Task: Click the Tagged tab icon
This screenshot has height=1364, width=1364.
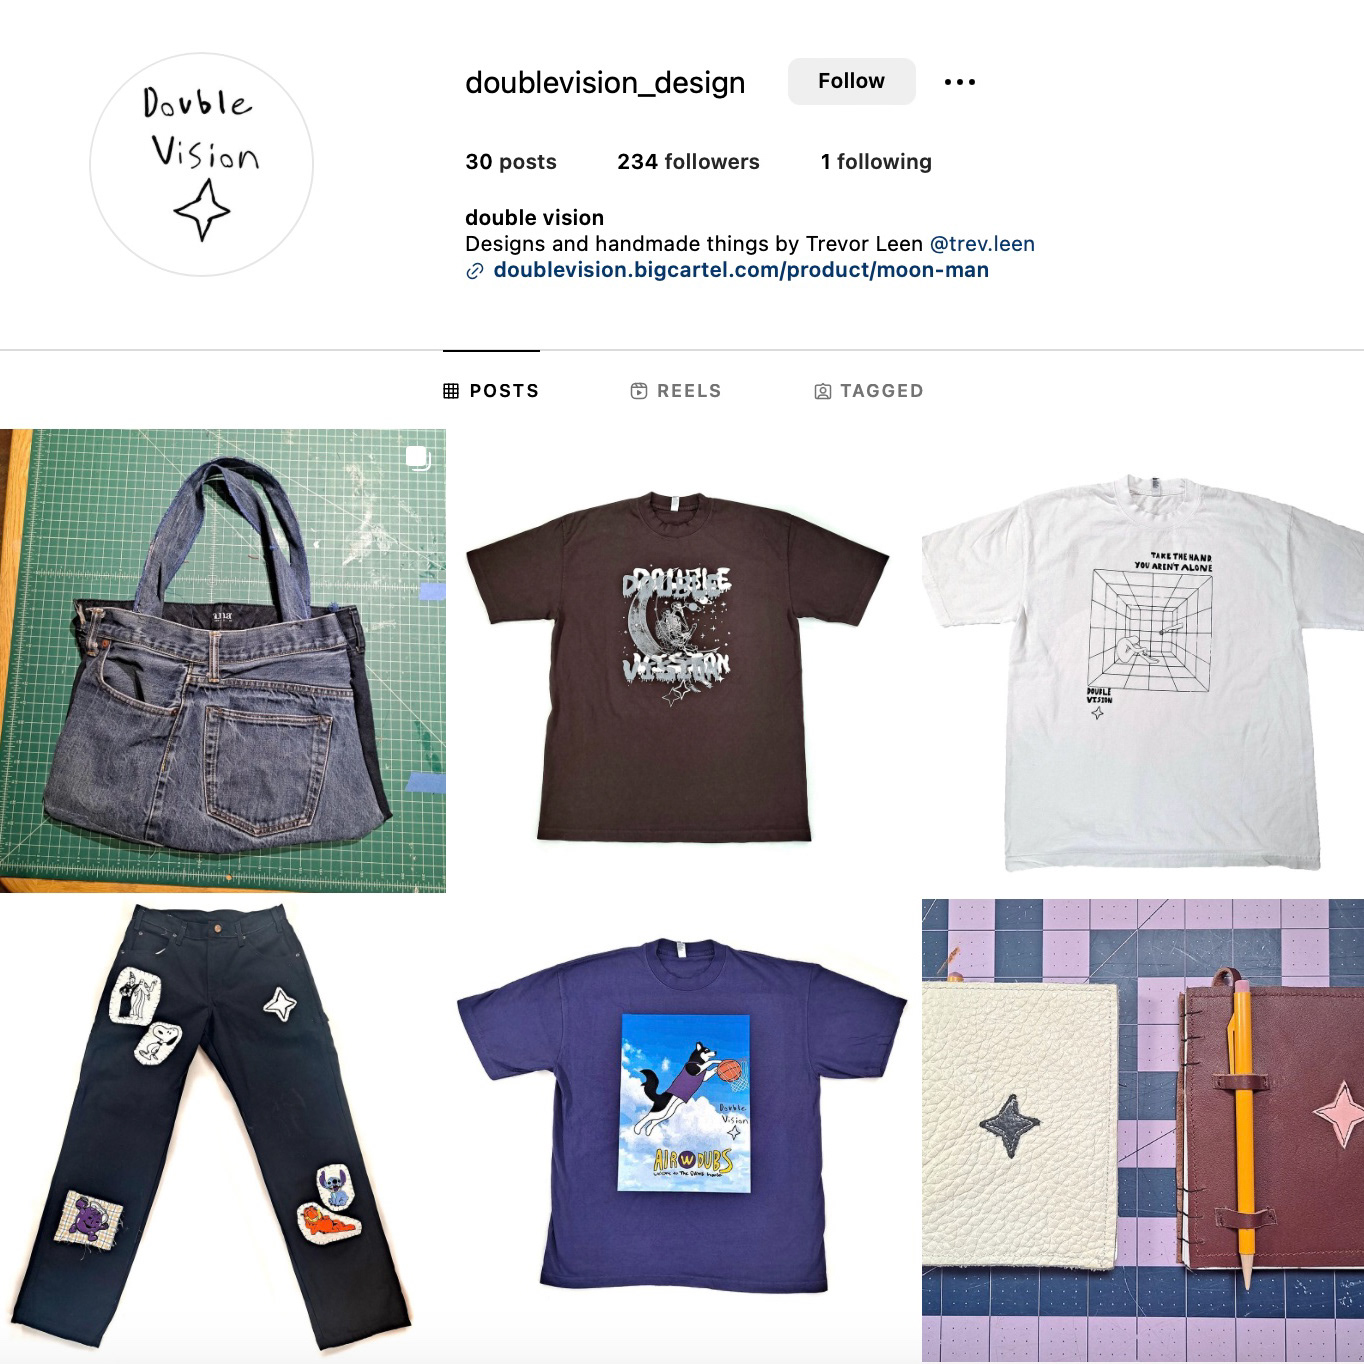Action: (x=822, y=391)
